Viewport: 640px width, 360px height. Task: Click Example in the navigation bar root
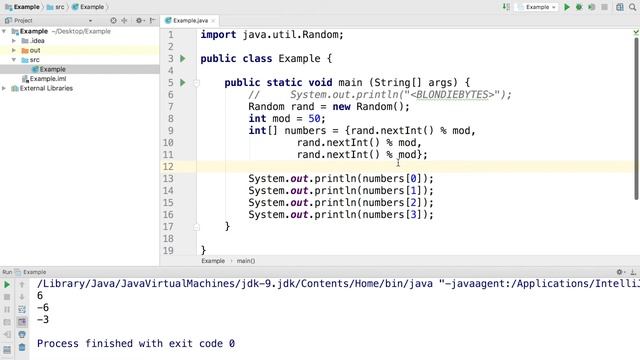22,7
